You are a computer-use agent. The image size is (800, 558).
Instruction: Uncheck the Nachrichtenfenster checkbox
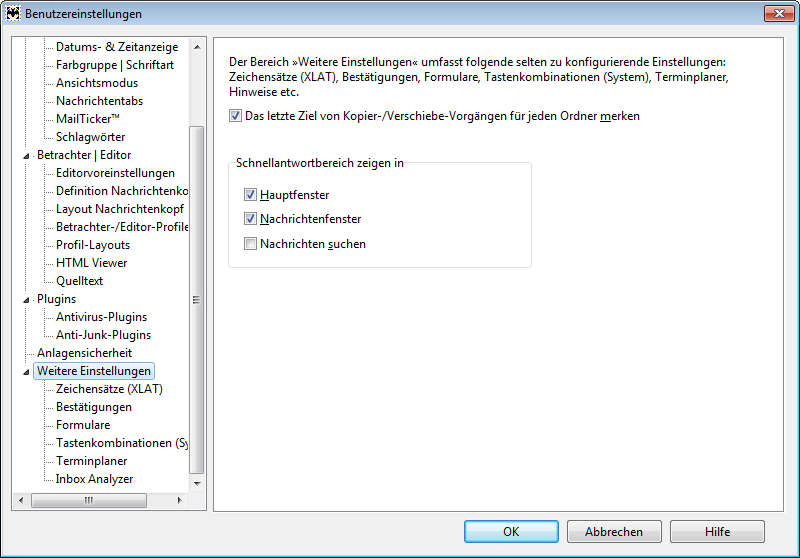[250, 219]
